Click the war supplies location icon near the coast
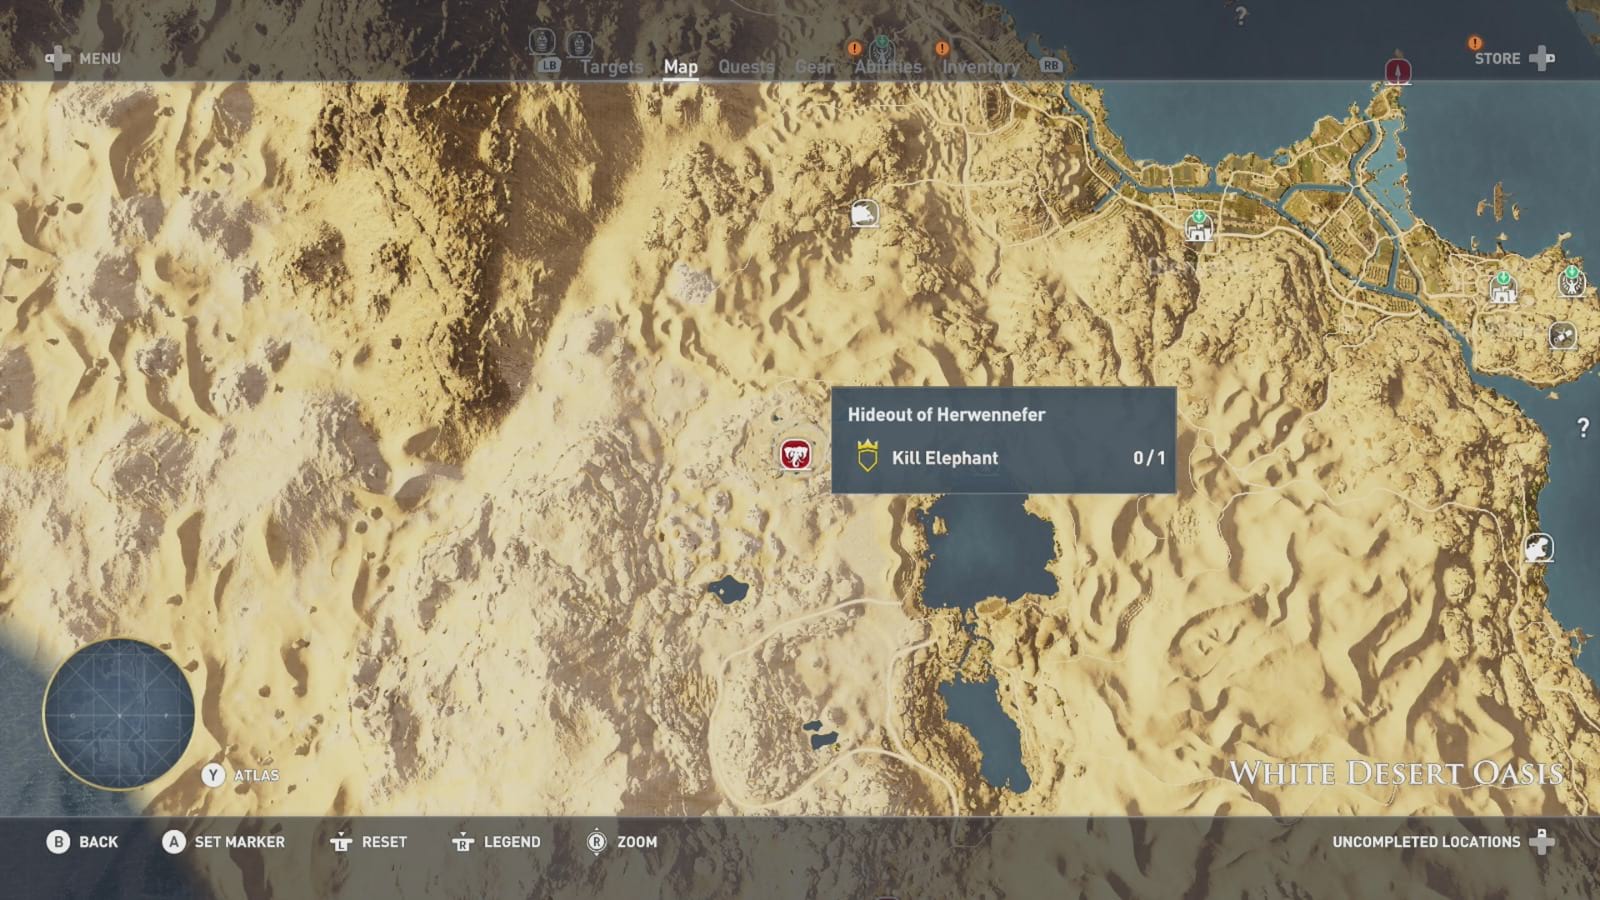The image size is (1600, 900). (x=1562, y=337)
